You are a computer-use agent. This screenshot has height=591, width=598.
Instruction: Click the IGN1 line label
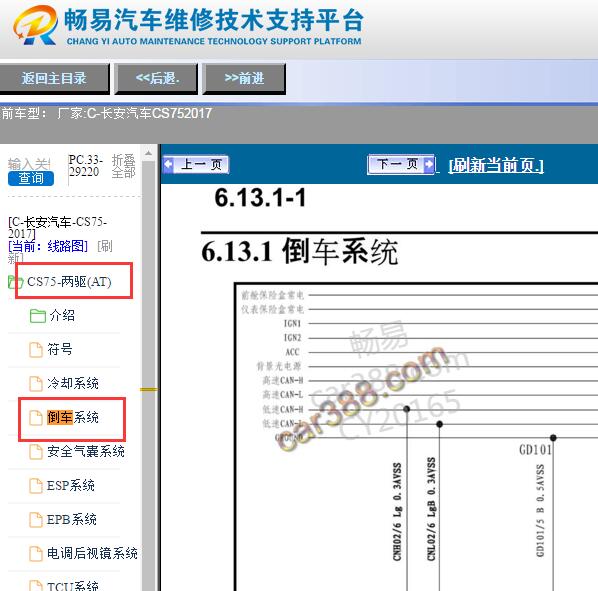[293, 323]
